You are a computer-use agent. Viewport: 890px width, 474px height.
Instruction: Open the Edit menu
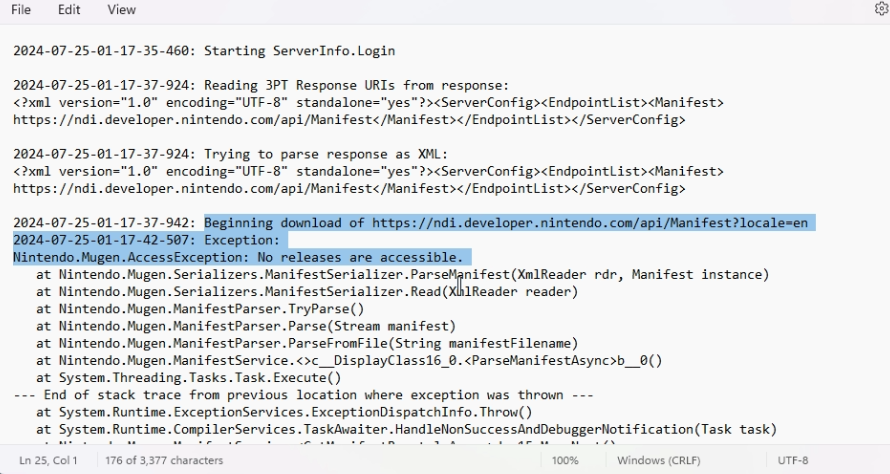[69, 10]
